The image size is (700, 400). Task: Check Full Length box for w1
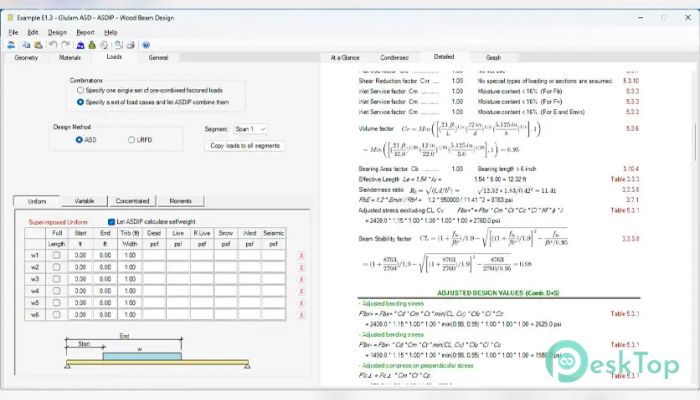[x=56, y=255]
